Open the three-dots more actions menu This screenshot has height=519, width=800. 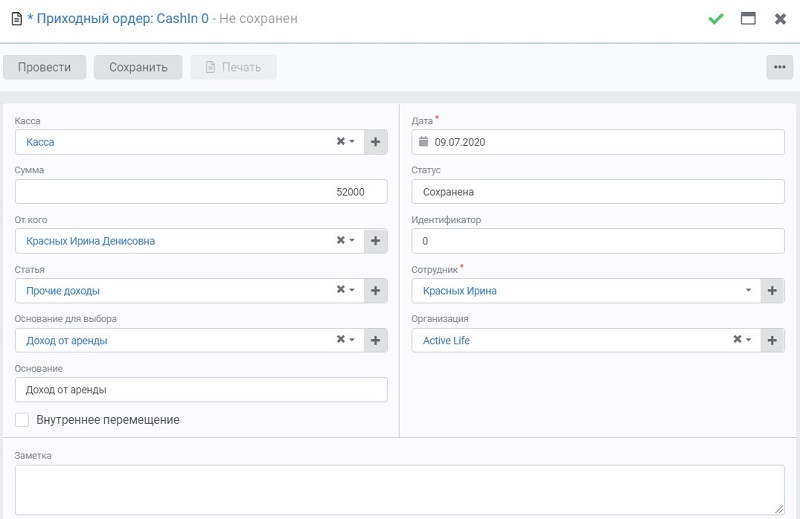pyautogui.click(x=780, y=67)
